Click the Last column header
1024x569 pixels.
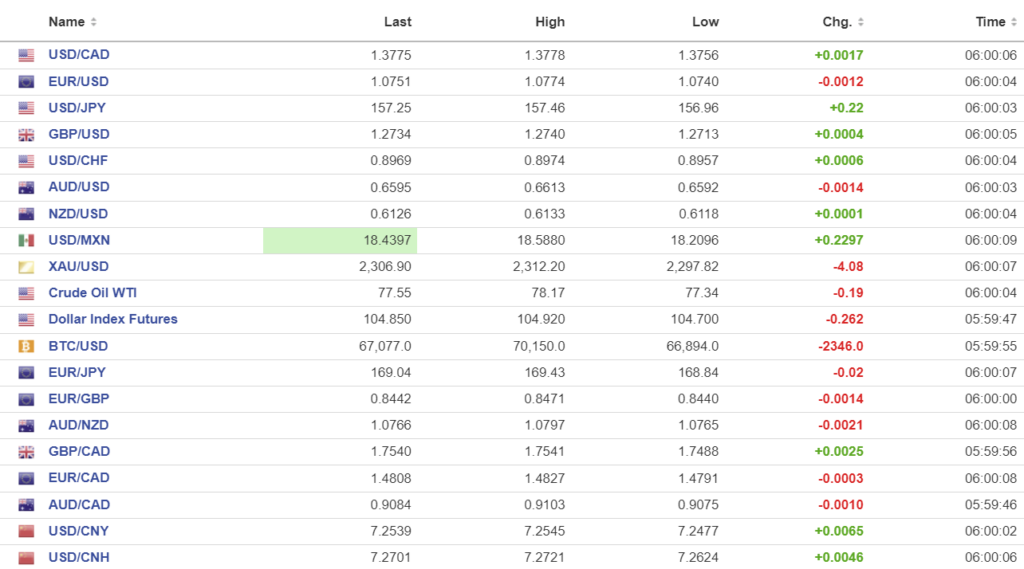pos(397,22)
